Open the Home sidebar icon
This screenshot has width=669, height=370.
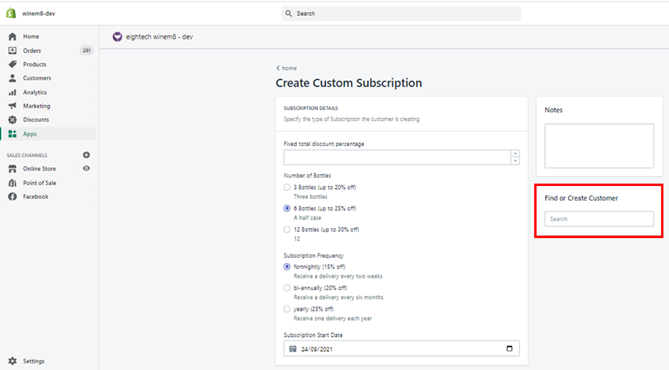12,37
